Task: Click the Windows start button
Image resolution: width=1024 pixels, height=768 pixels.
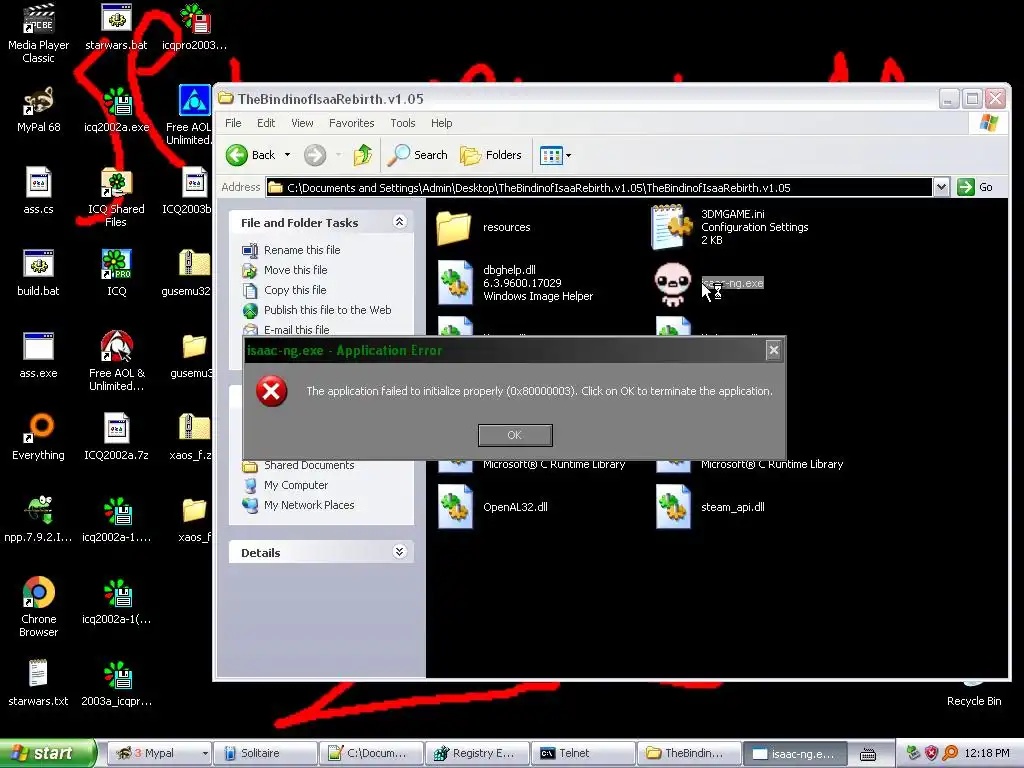Action: (x=47, y=753)
